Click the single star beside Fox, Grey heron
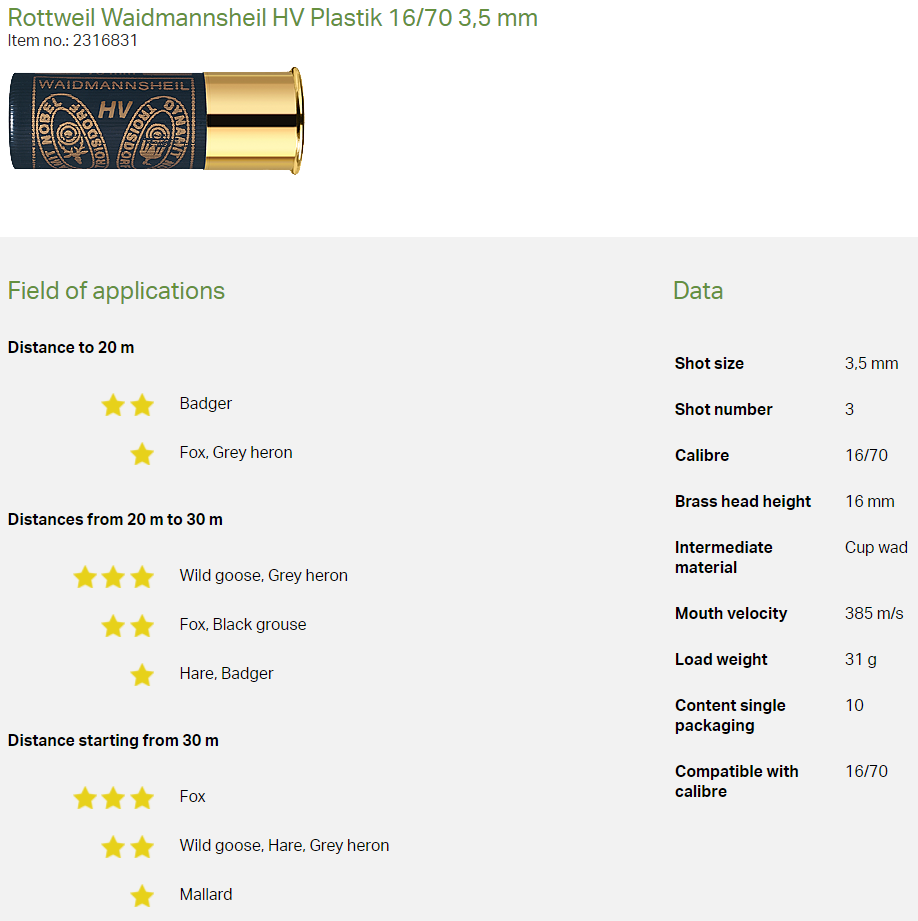 142,454
